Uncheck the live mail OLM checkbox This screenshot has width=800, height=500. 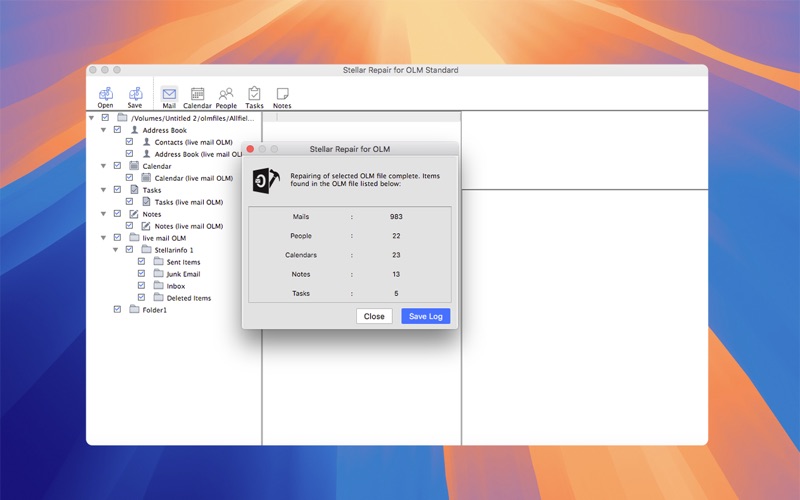click(x=117, y=237)
